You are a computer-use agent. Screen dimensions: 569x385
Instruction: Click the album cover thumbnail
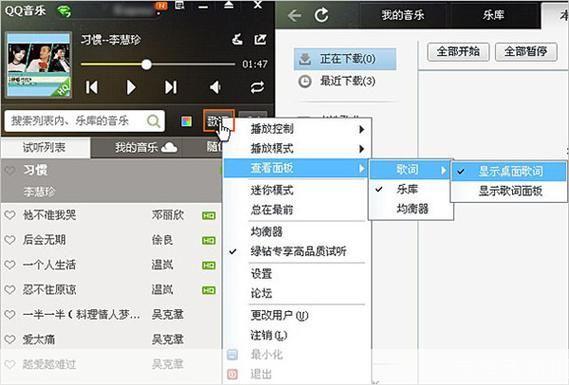(38, 65)
